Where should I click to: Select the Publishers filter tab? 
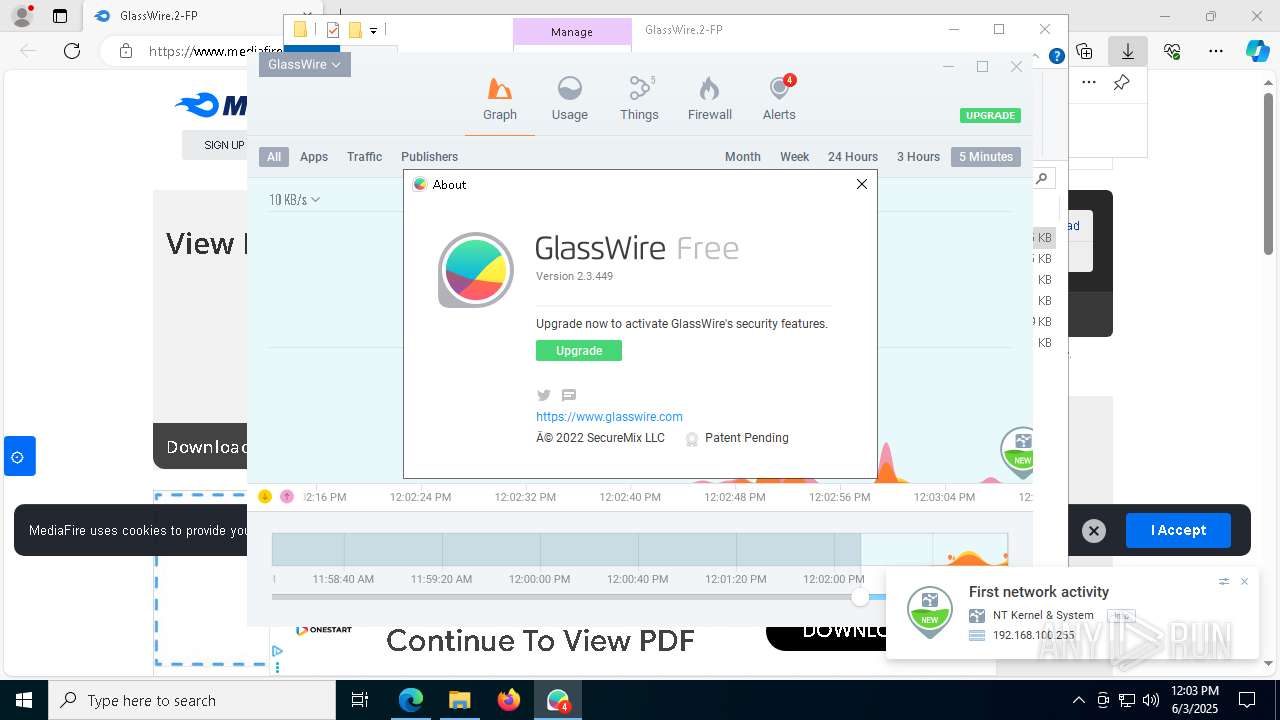point(429,157)
